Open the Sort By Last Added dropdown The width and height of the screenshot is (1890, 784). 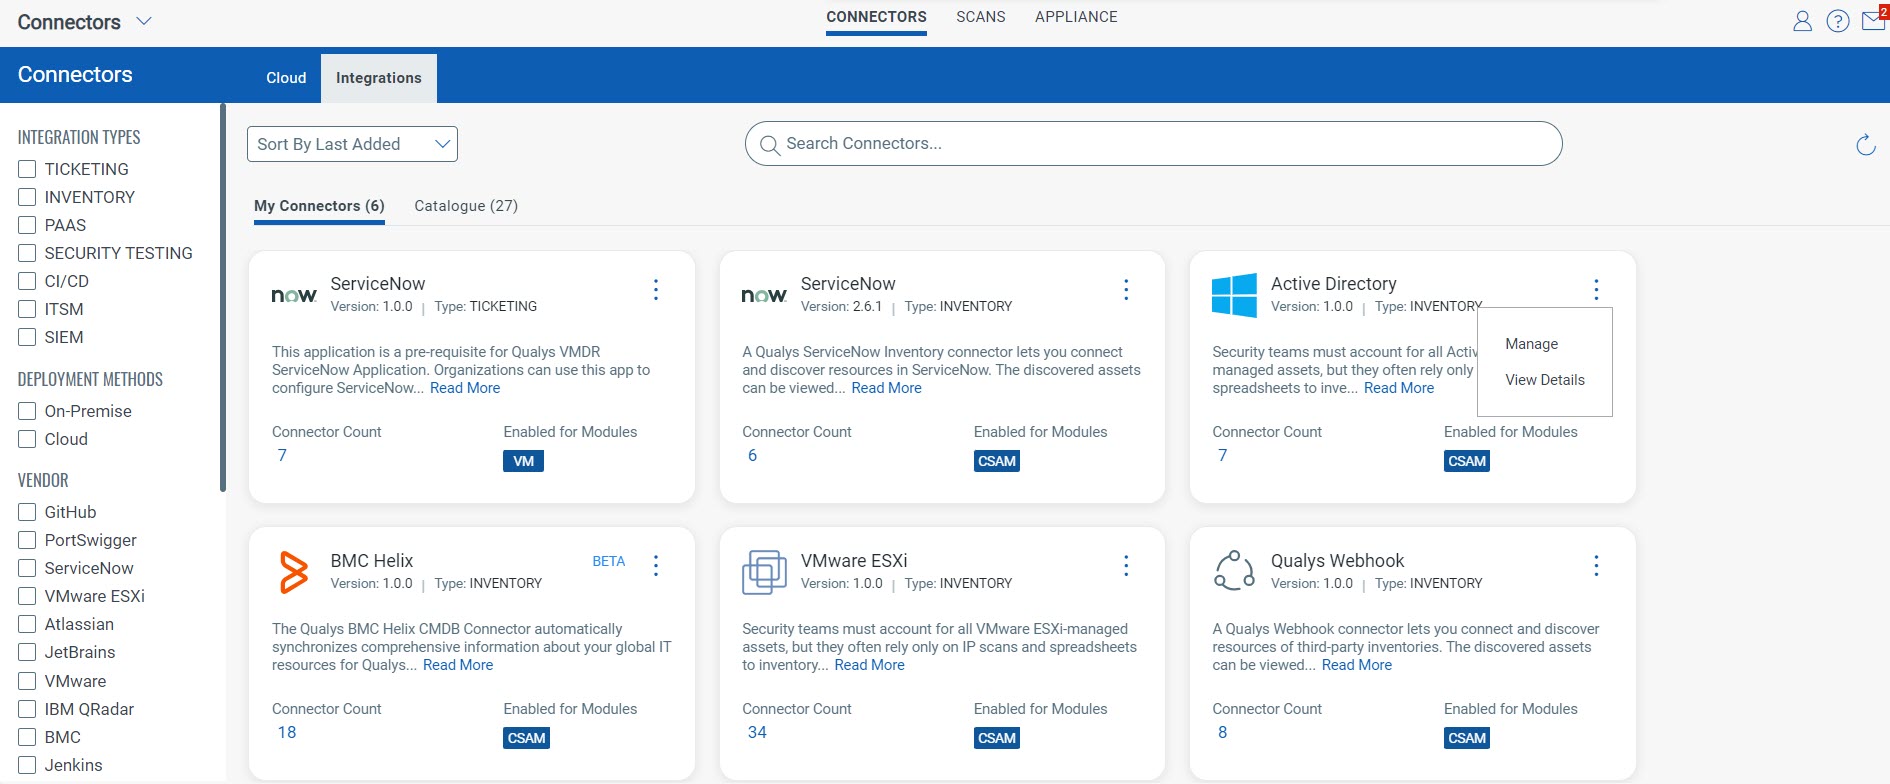(352, 144)
